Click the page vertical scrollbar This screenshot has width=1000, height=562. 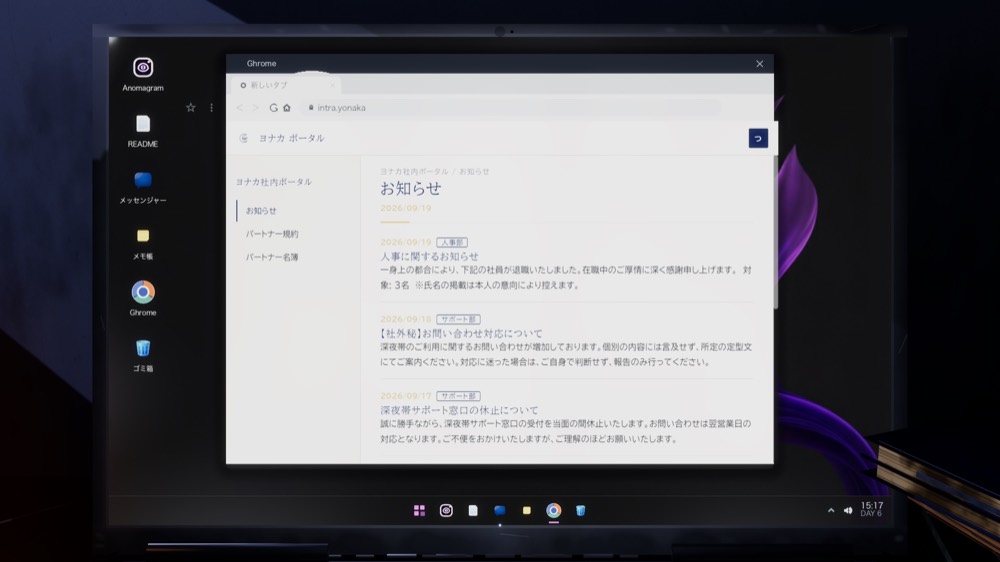[776, 233]
